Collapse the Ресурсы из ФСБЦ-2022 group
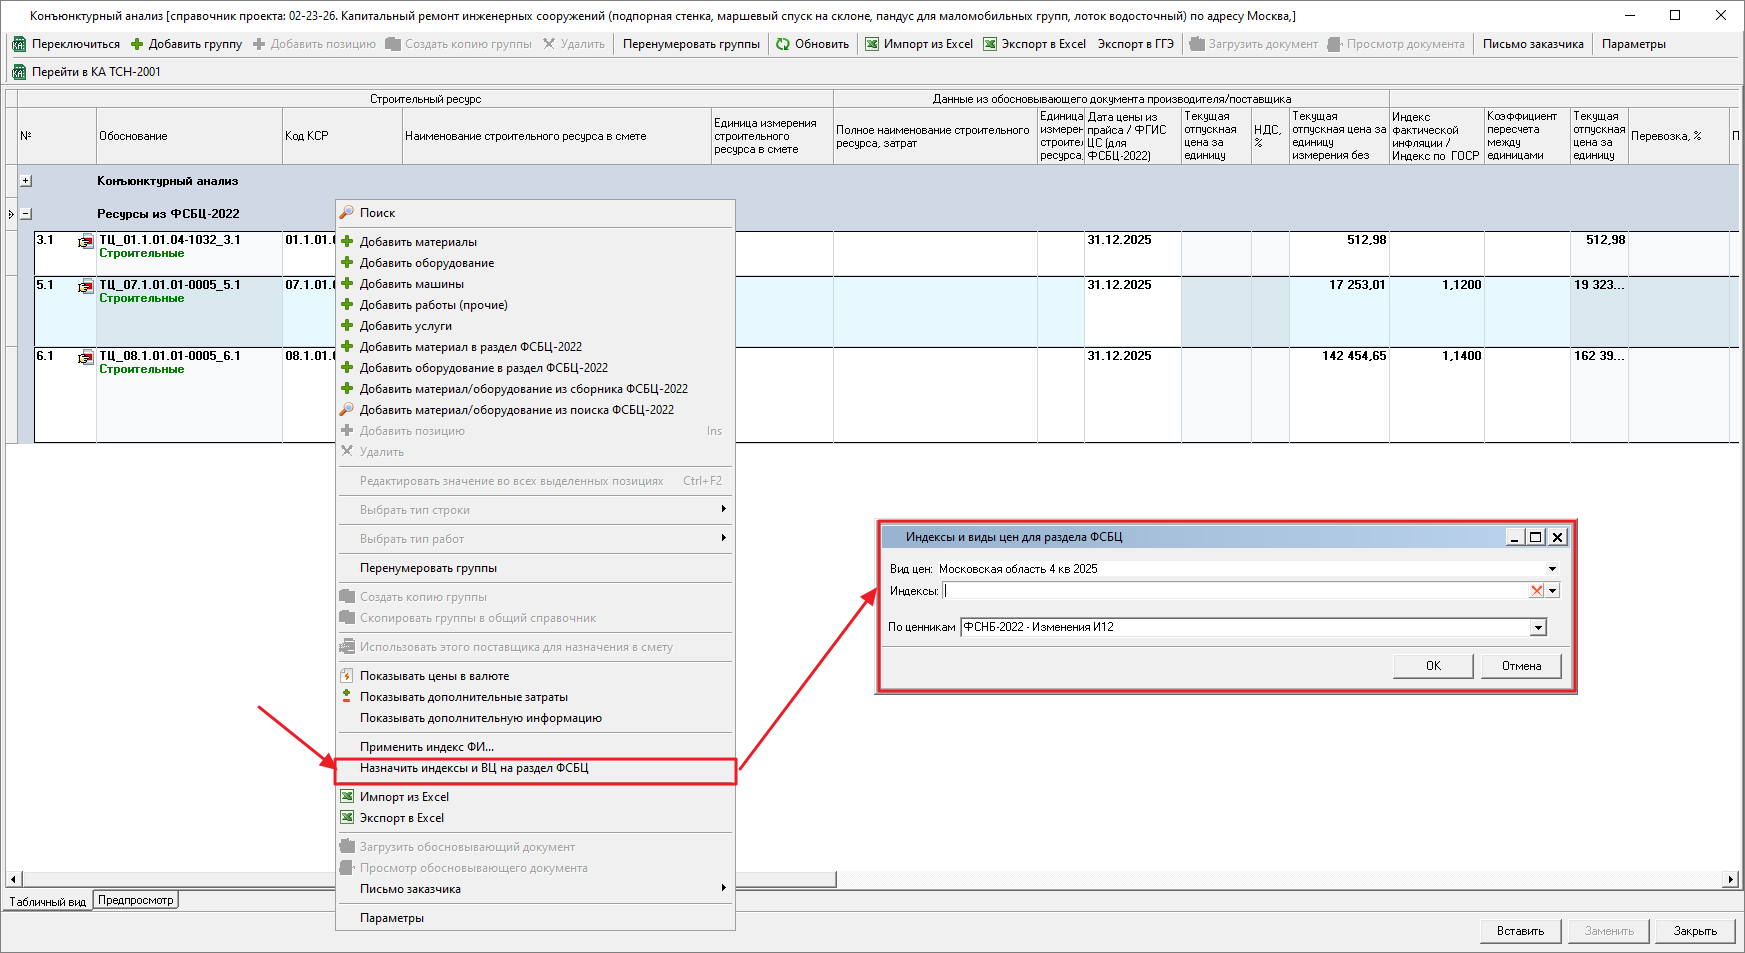The height and width of the screenshot is (953, 1745). [26, 214]
